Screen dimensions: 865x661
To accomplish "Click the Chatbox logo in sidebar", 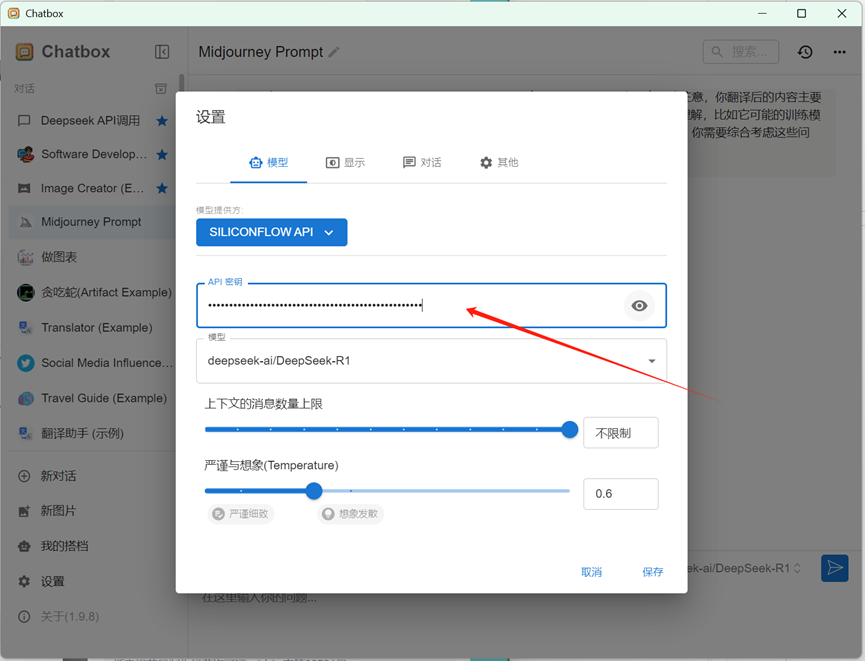I will 24,52.
